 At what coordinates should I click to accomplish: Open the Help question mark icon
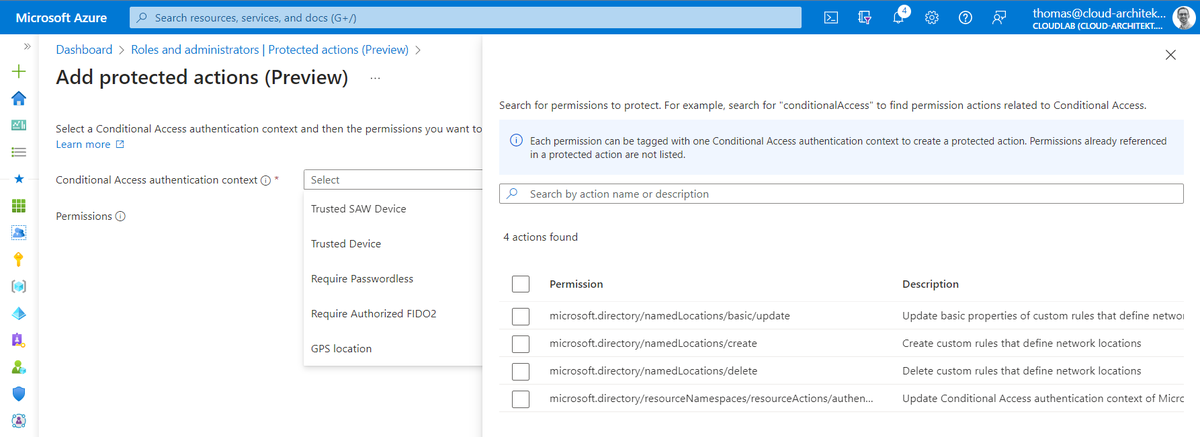pos(966,18)
